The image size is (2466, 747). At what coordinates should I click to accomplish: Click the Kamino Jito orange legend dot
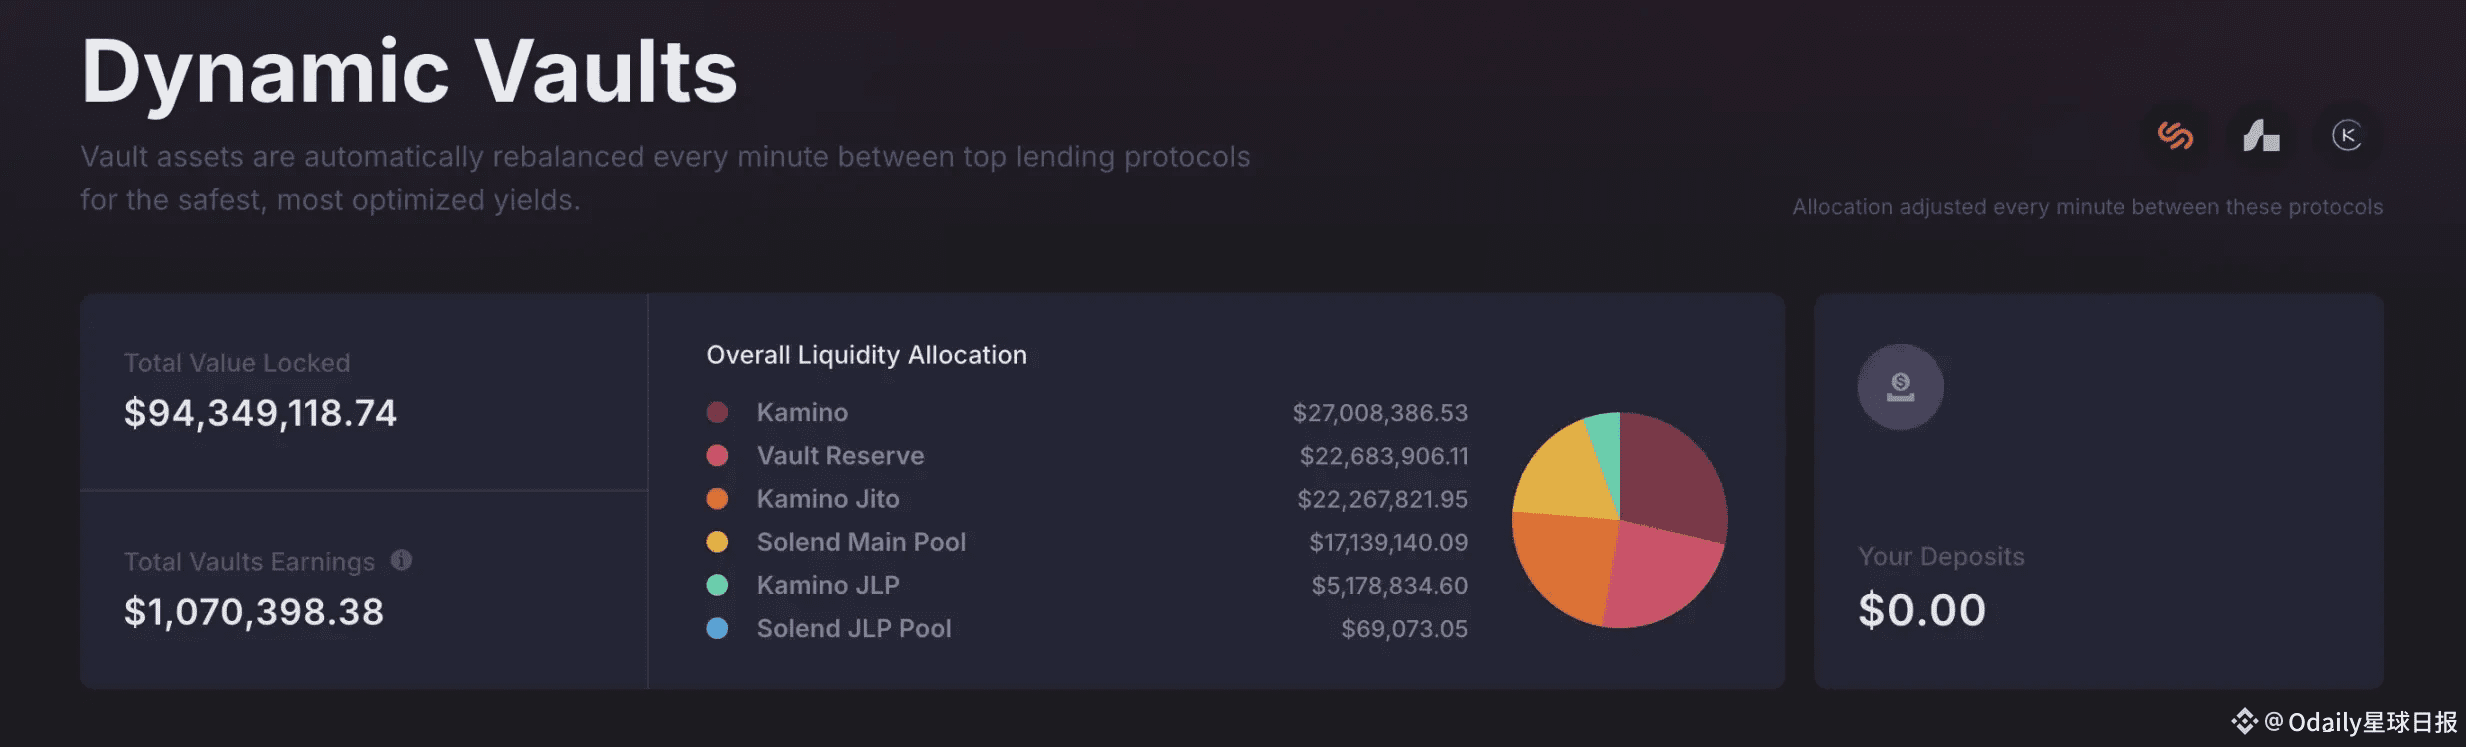click(717, 498)
